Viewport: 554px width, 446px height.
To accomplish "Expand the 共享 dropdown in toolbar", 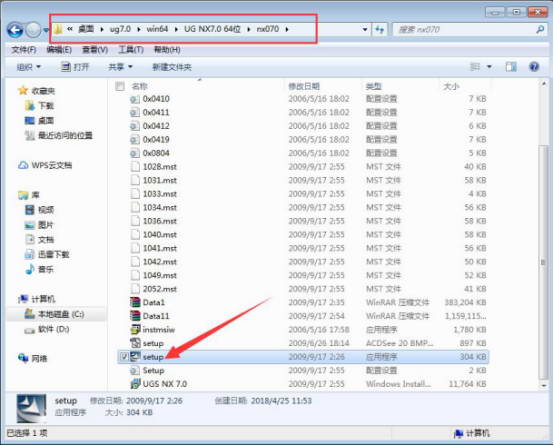I will (120, 67).
